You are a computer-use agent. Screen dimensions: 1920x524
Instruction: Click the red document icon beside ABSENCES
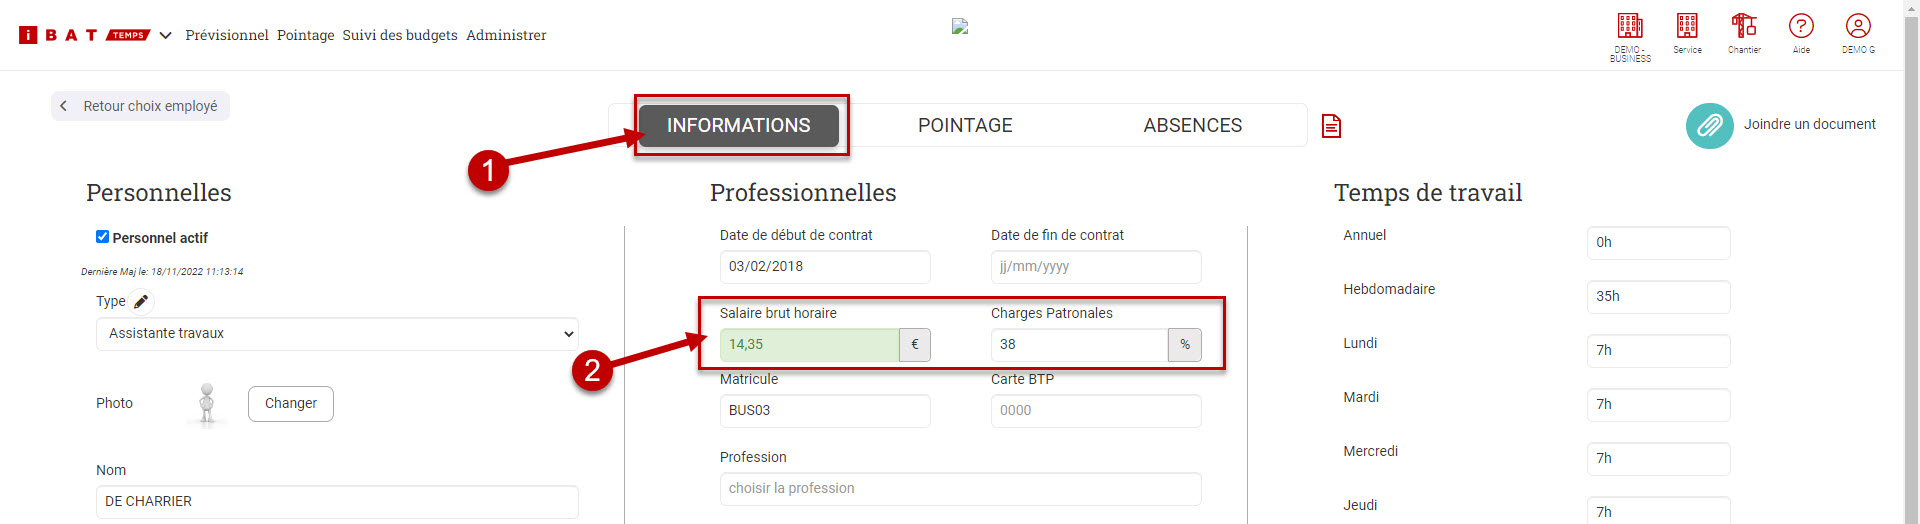1331,126
